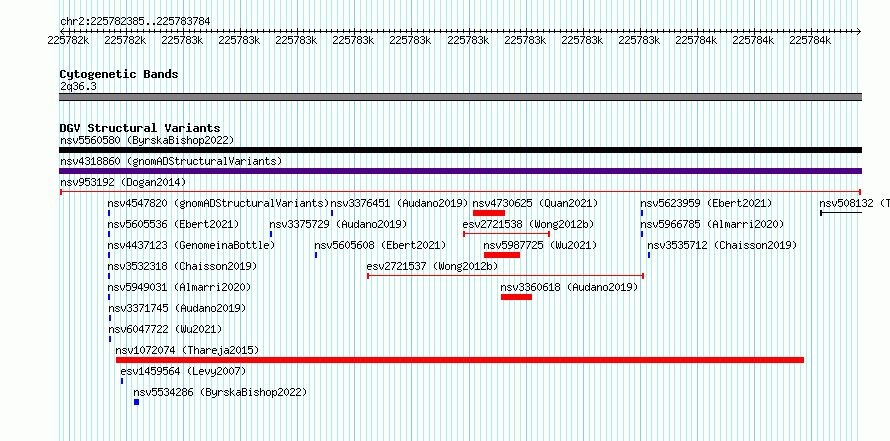Select the red bar under nsv3360618
Screen dimensions: 890x441
517,297
